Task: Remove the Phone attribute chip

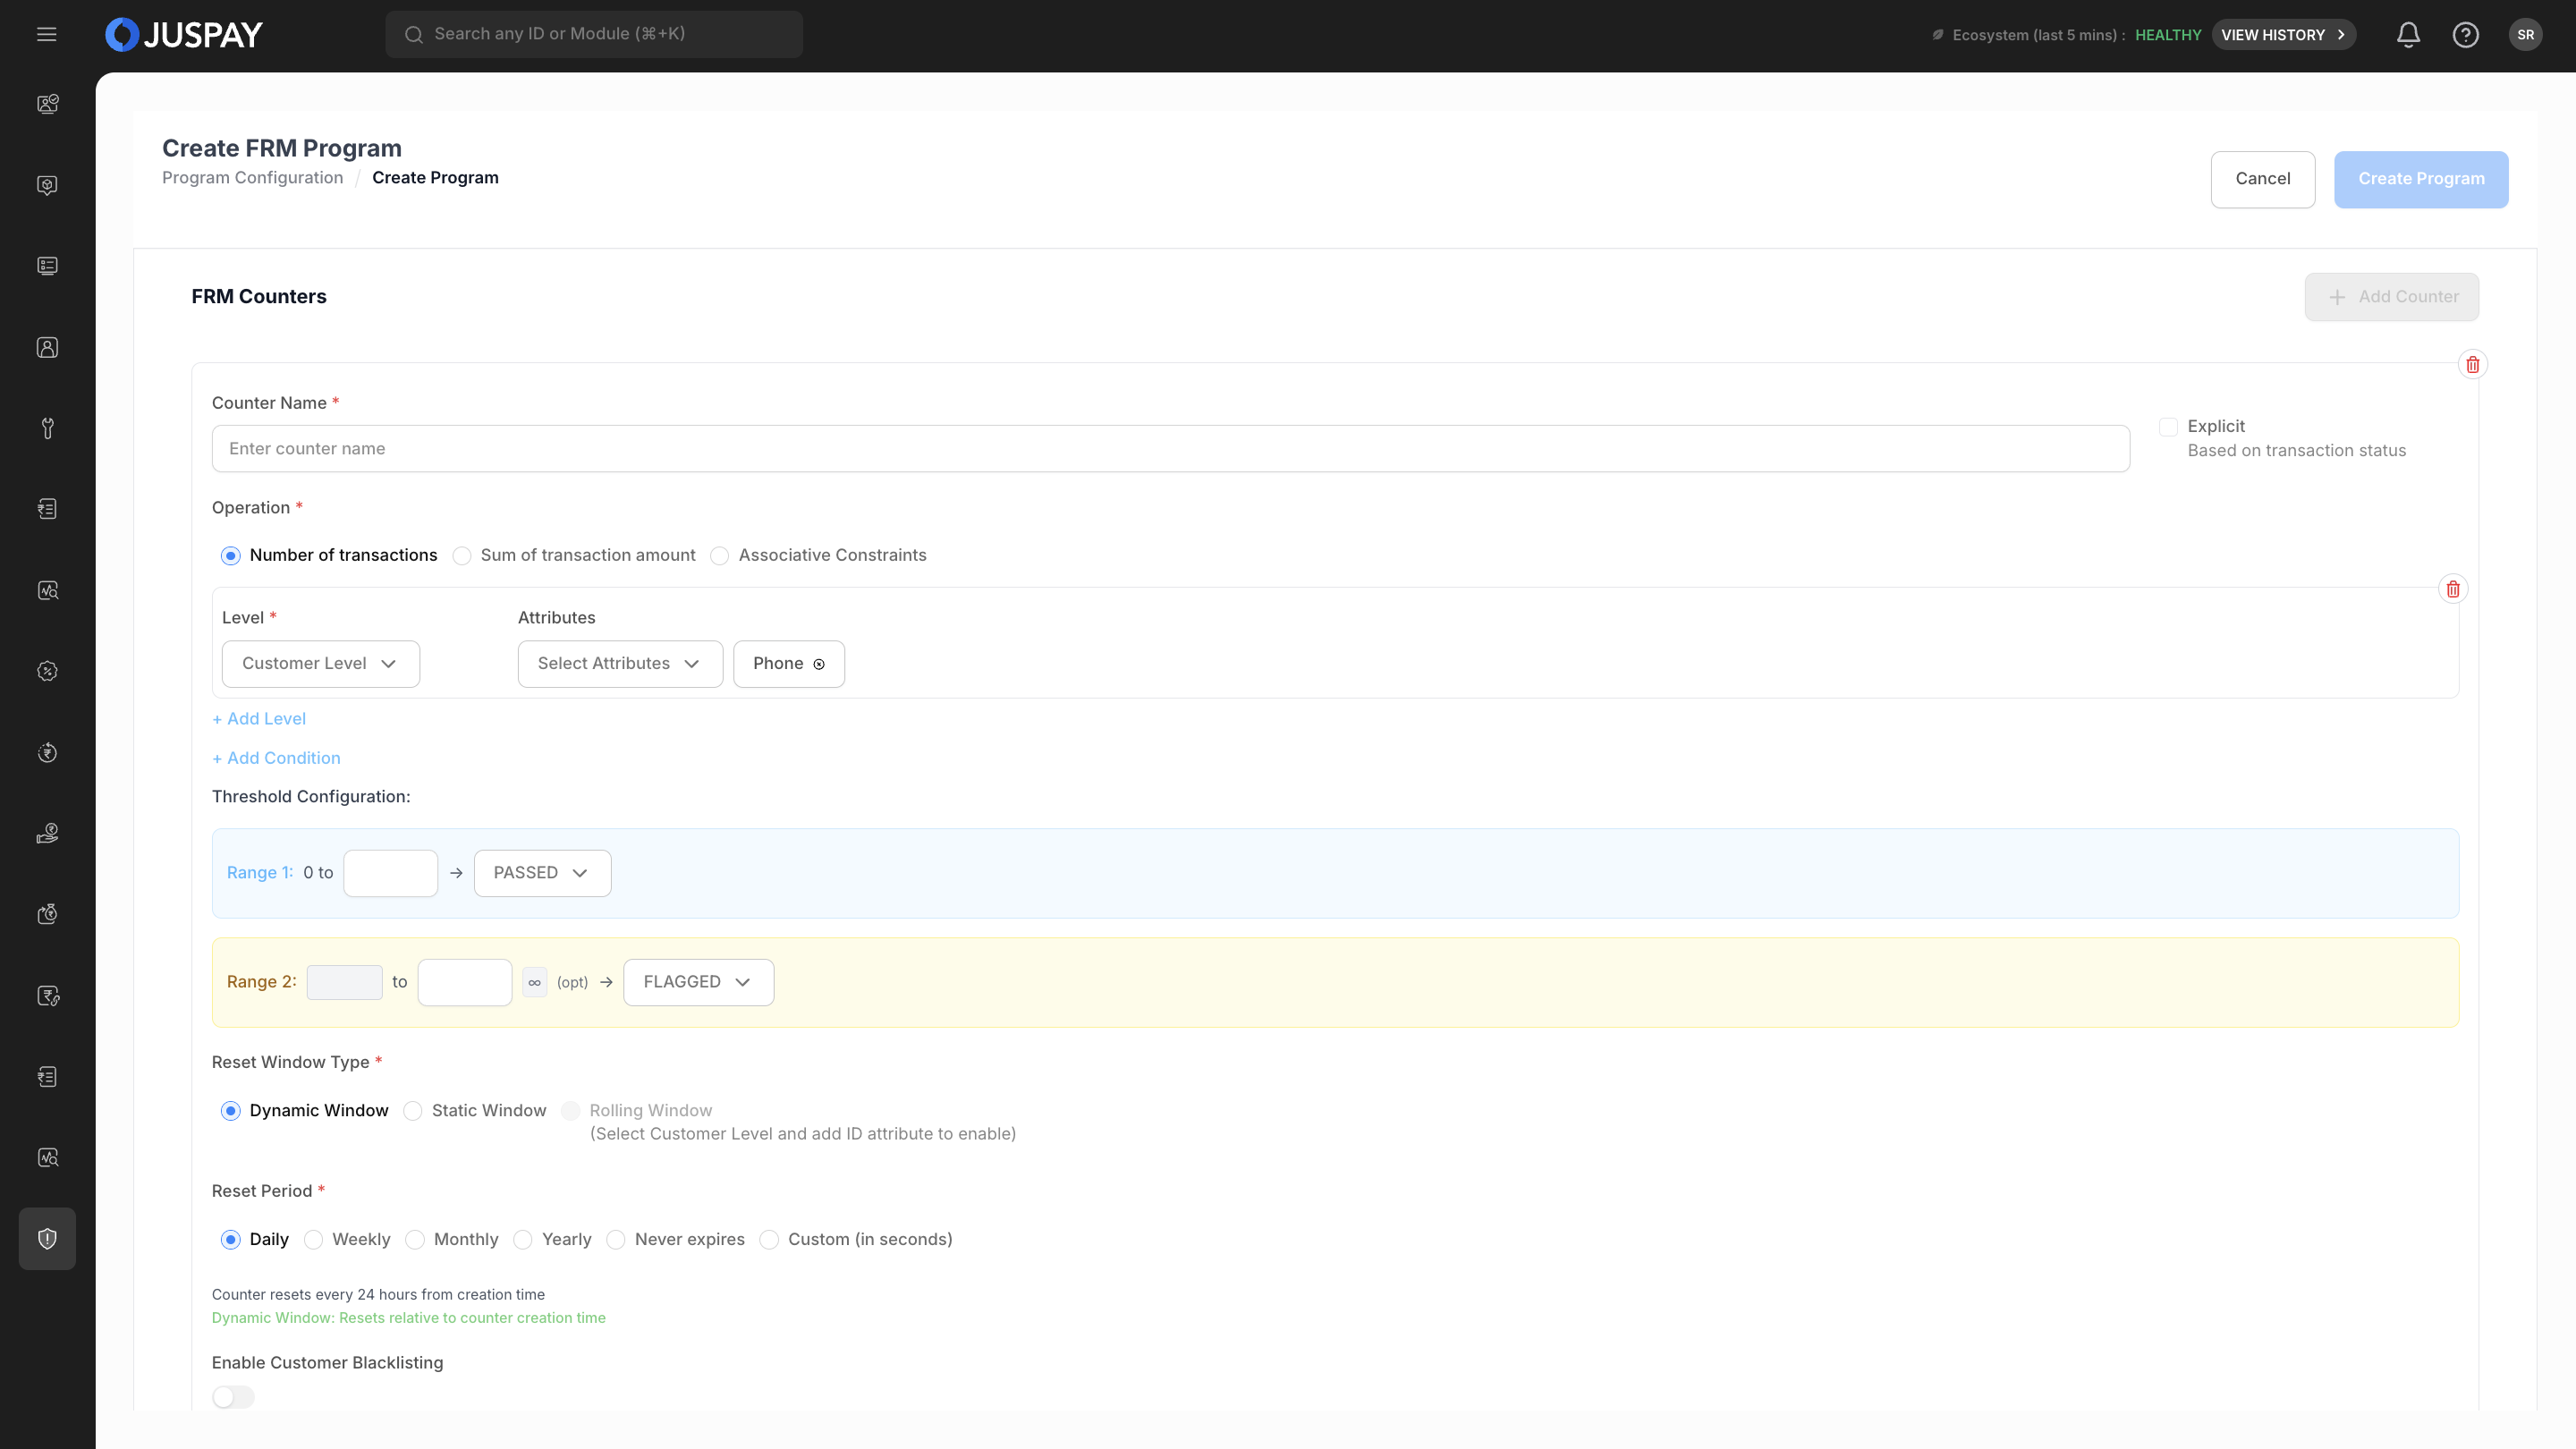Action: (x=819, y=664)
